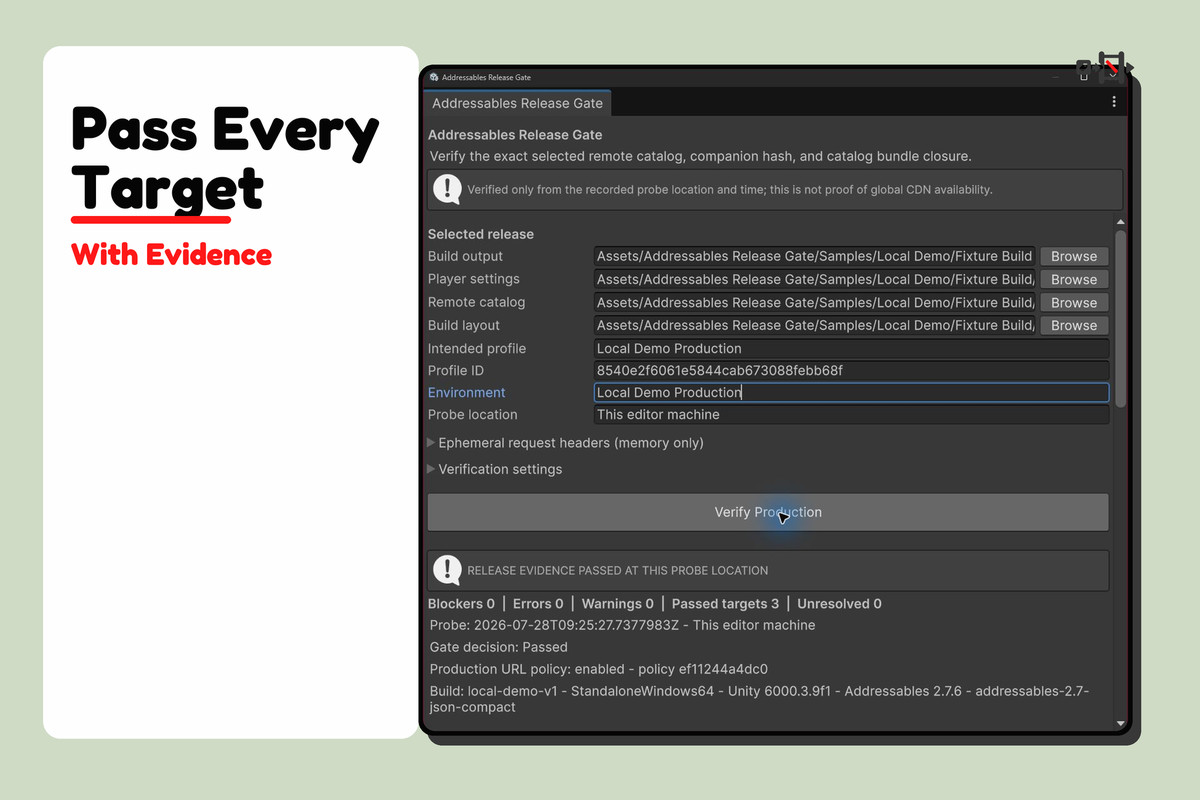Click the bold Addressables Release Gate heading
The height and width of the screenshot is (800, 1200).
tap(515, 134)
